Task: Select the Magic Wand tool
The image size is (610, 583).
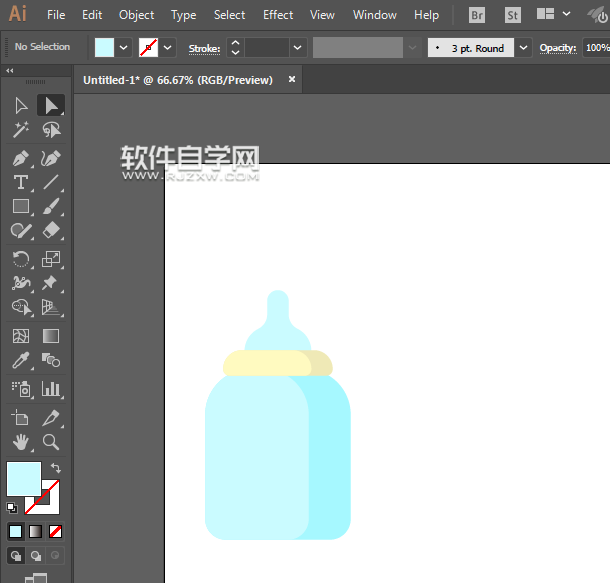Action: pyautogui.click(x=20, y=130)
